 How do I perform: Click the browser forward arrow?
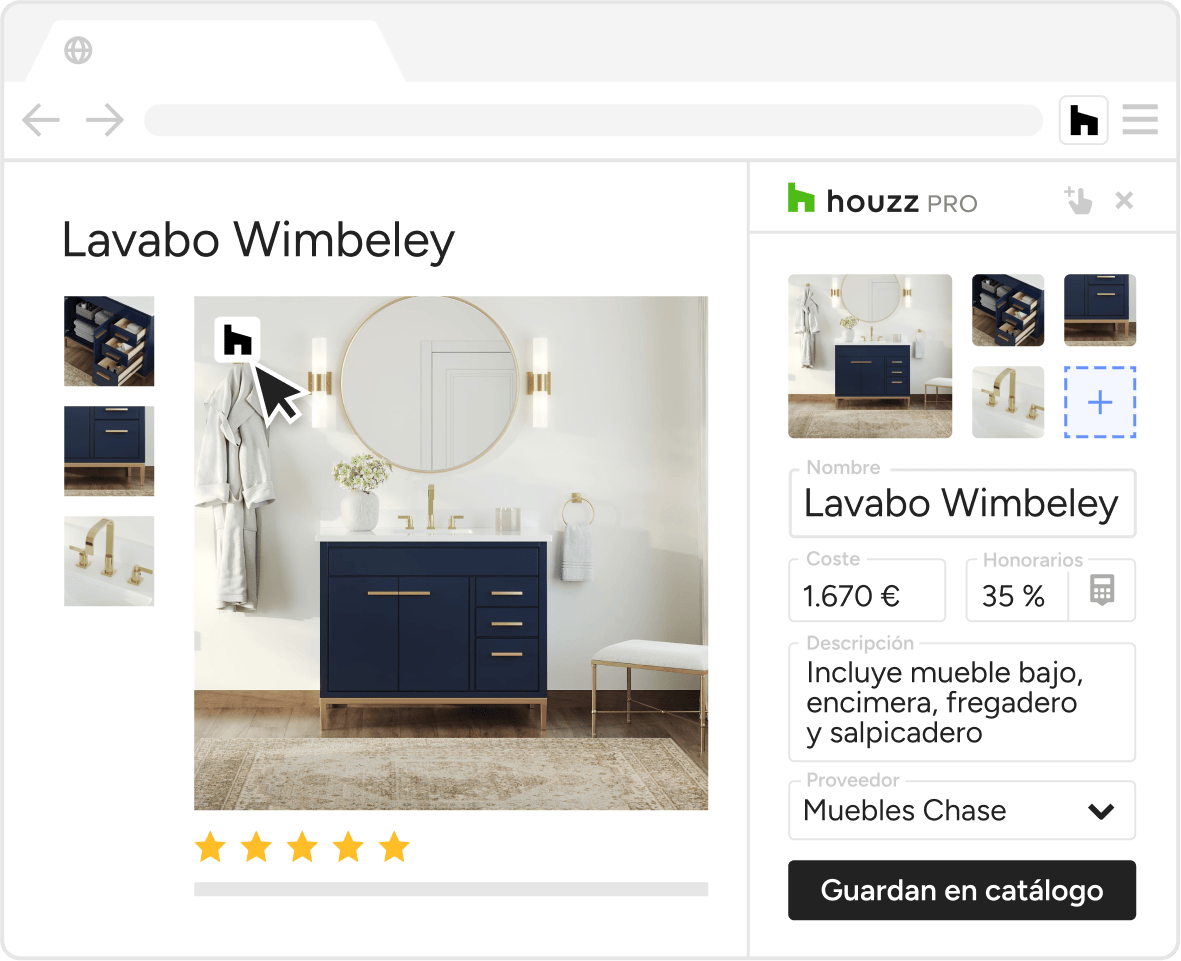pos(105,120)
